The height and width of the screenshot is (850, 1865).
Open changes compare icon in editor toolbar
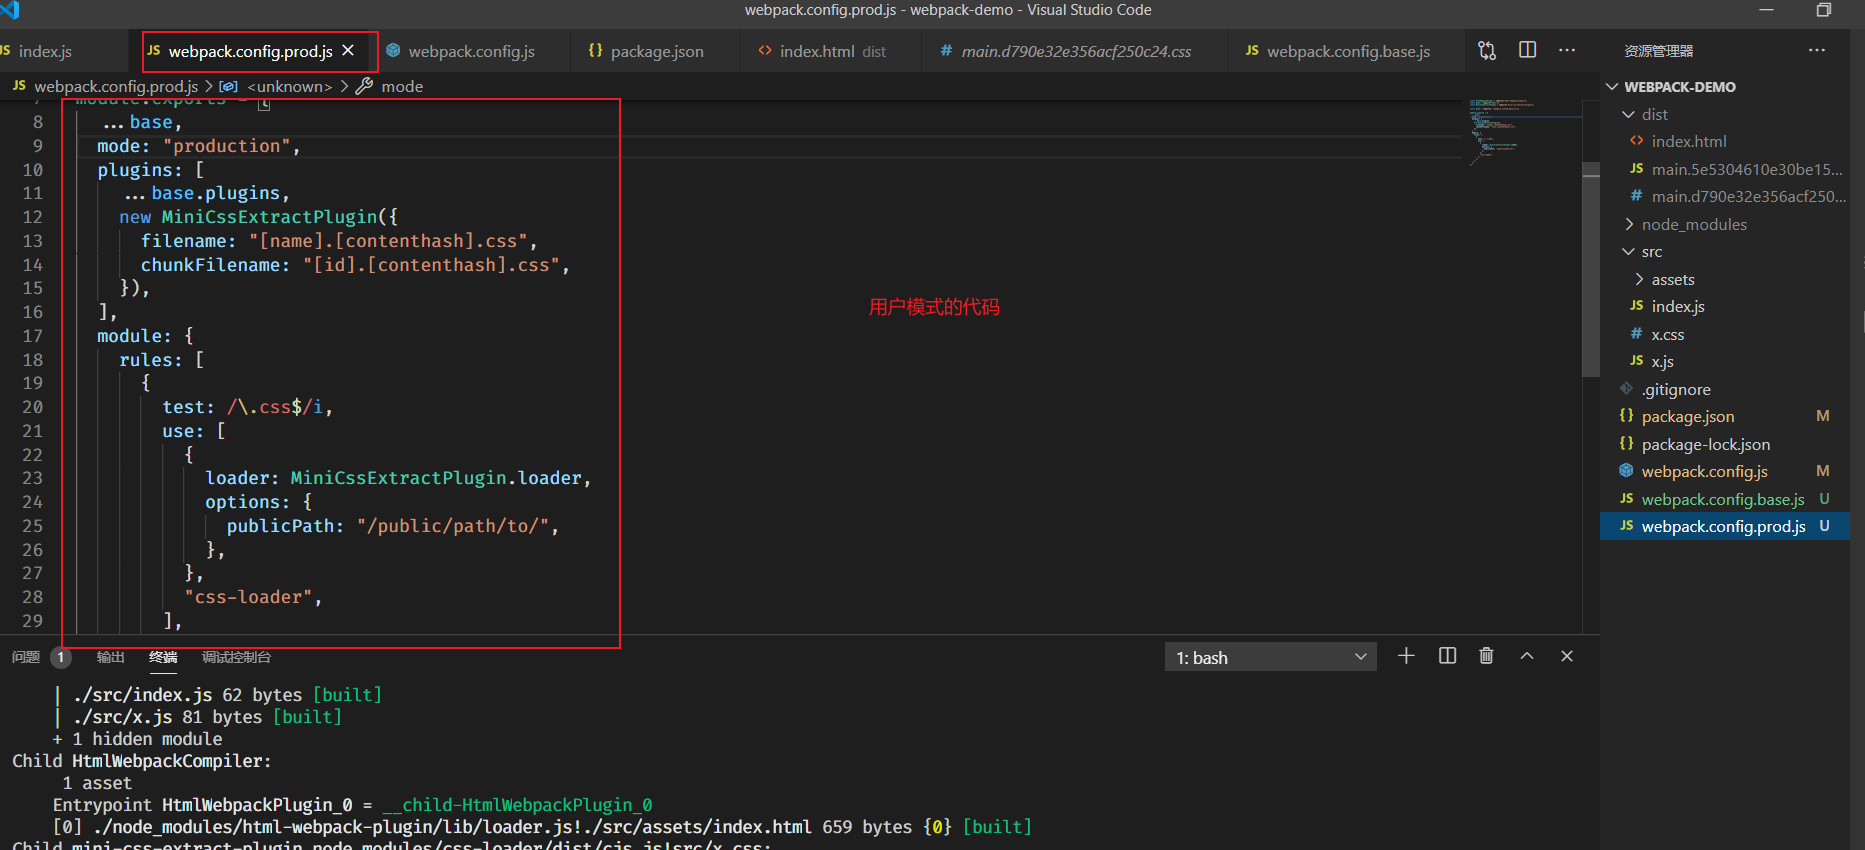click(x=1487, y=50)
